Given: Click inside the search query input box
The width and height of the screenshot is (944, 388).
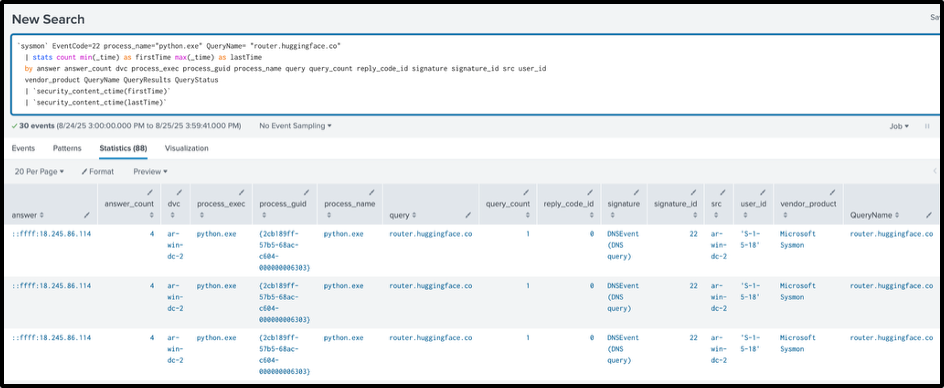Looking at the screenshot, I should click(476, 75).
